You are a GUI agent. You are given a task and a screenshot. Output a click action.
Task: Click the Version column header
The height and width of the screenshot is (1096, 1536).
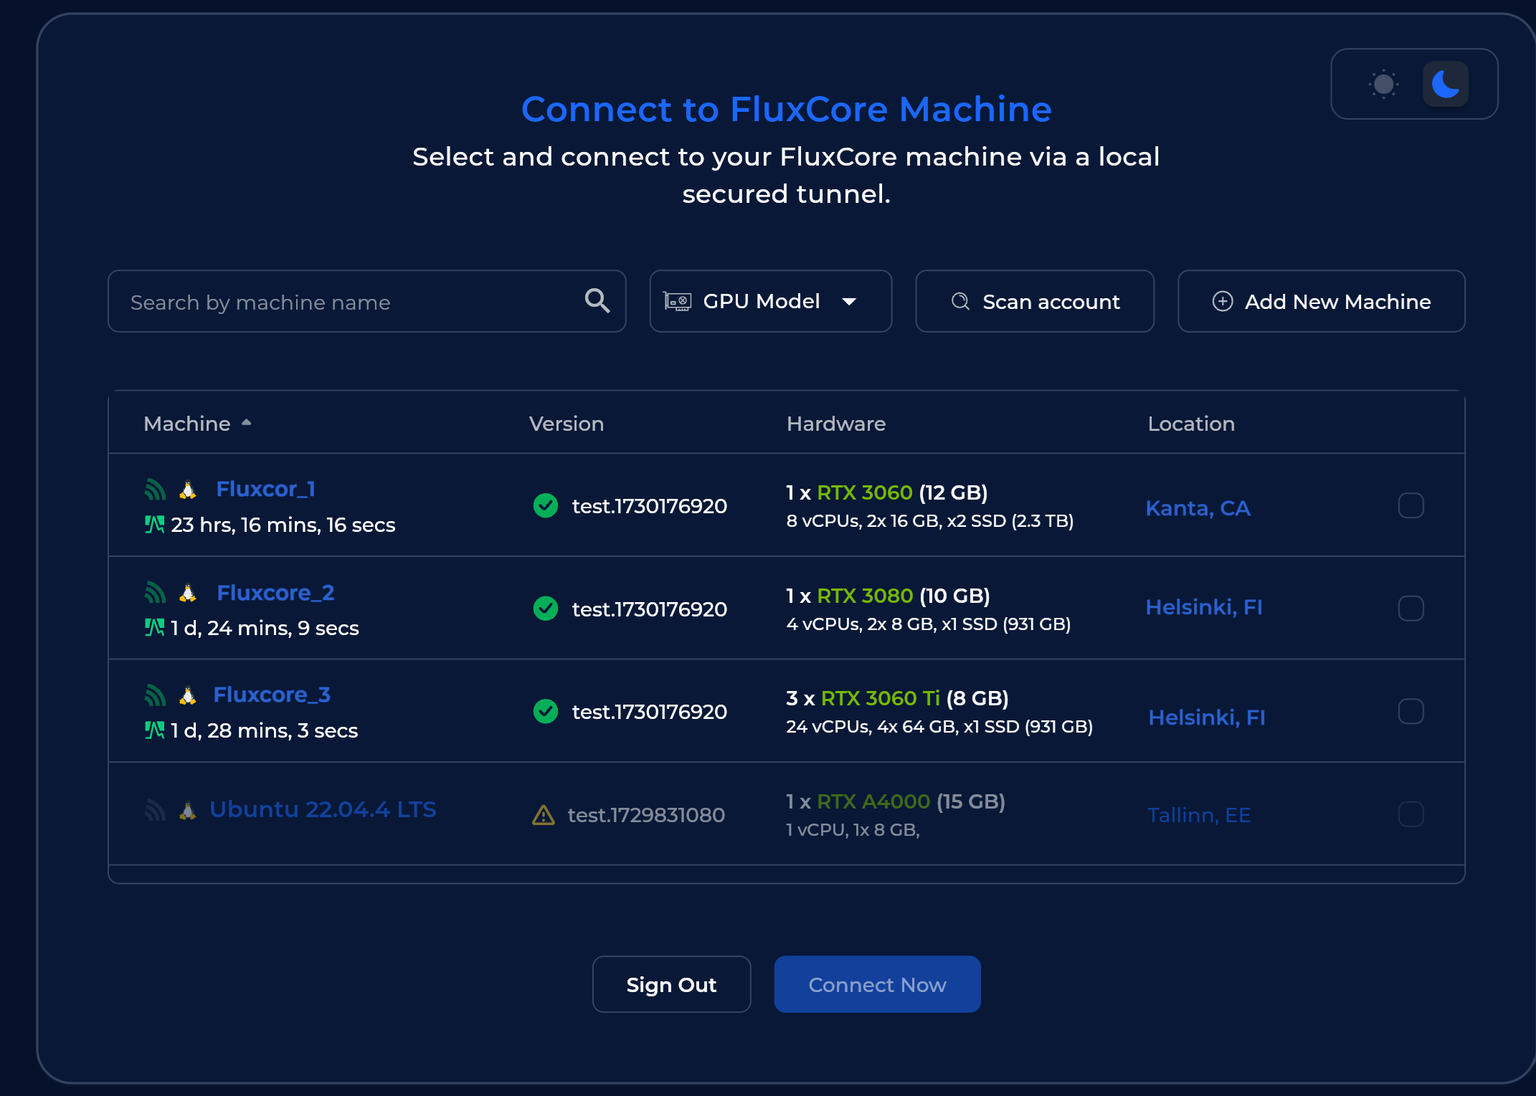[x=566, y=424]
